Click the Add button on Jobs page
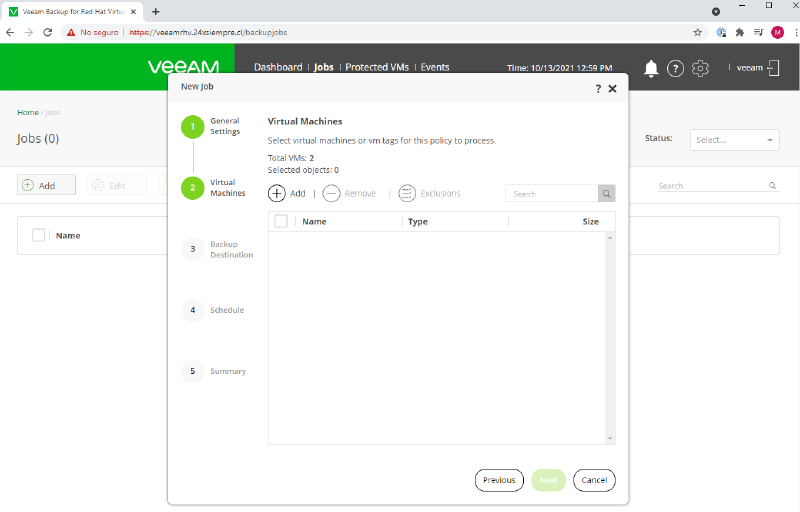 coord(46,185)
